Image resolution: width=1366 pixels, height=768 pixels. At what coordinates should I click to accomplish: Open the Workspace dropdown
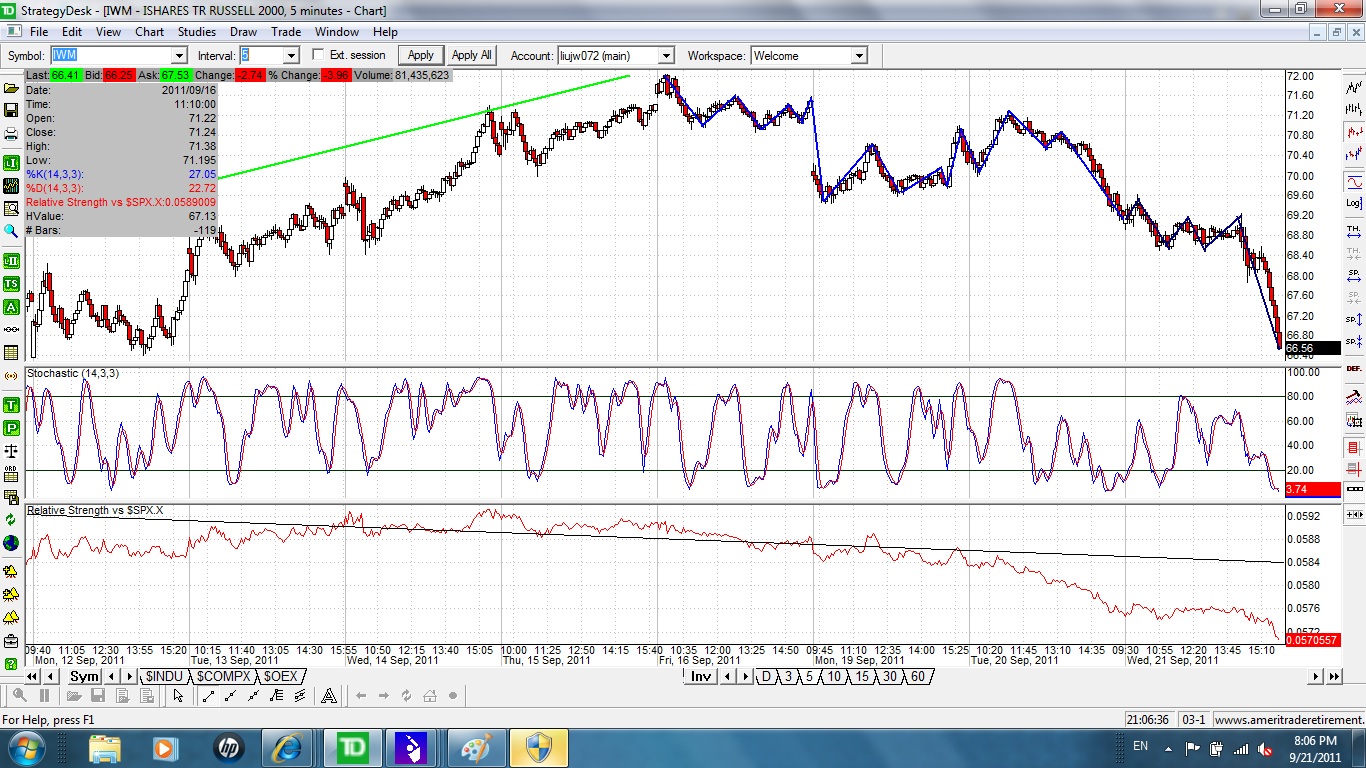(x=859, y=56)
